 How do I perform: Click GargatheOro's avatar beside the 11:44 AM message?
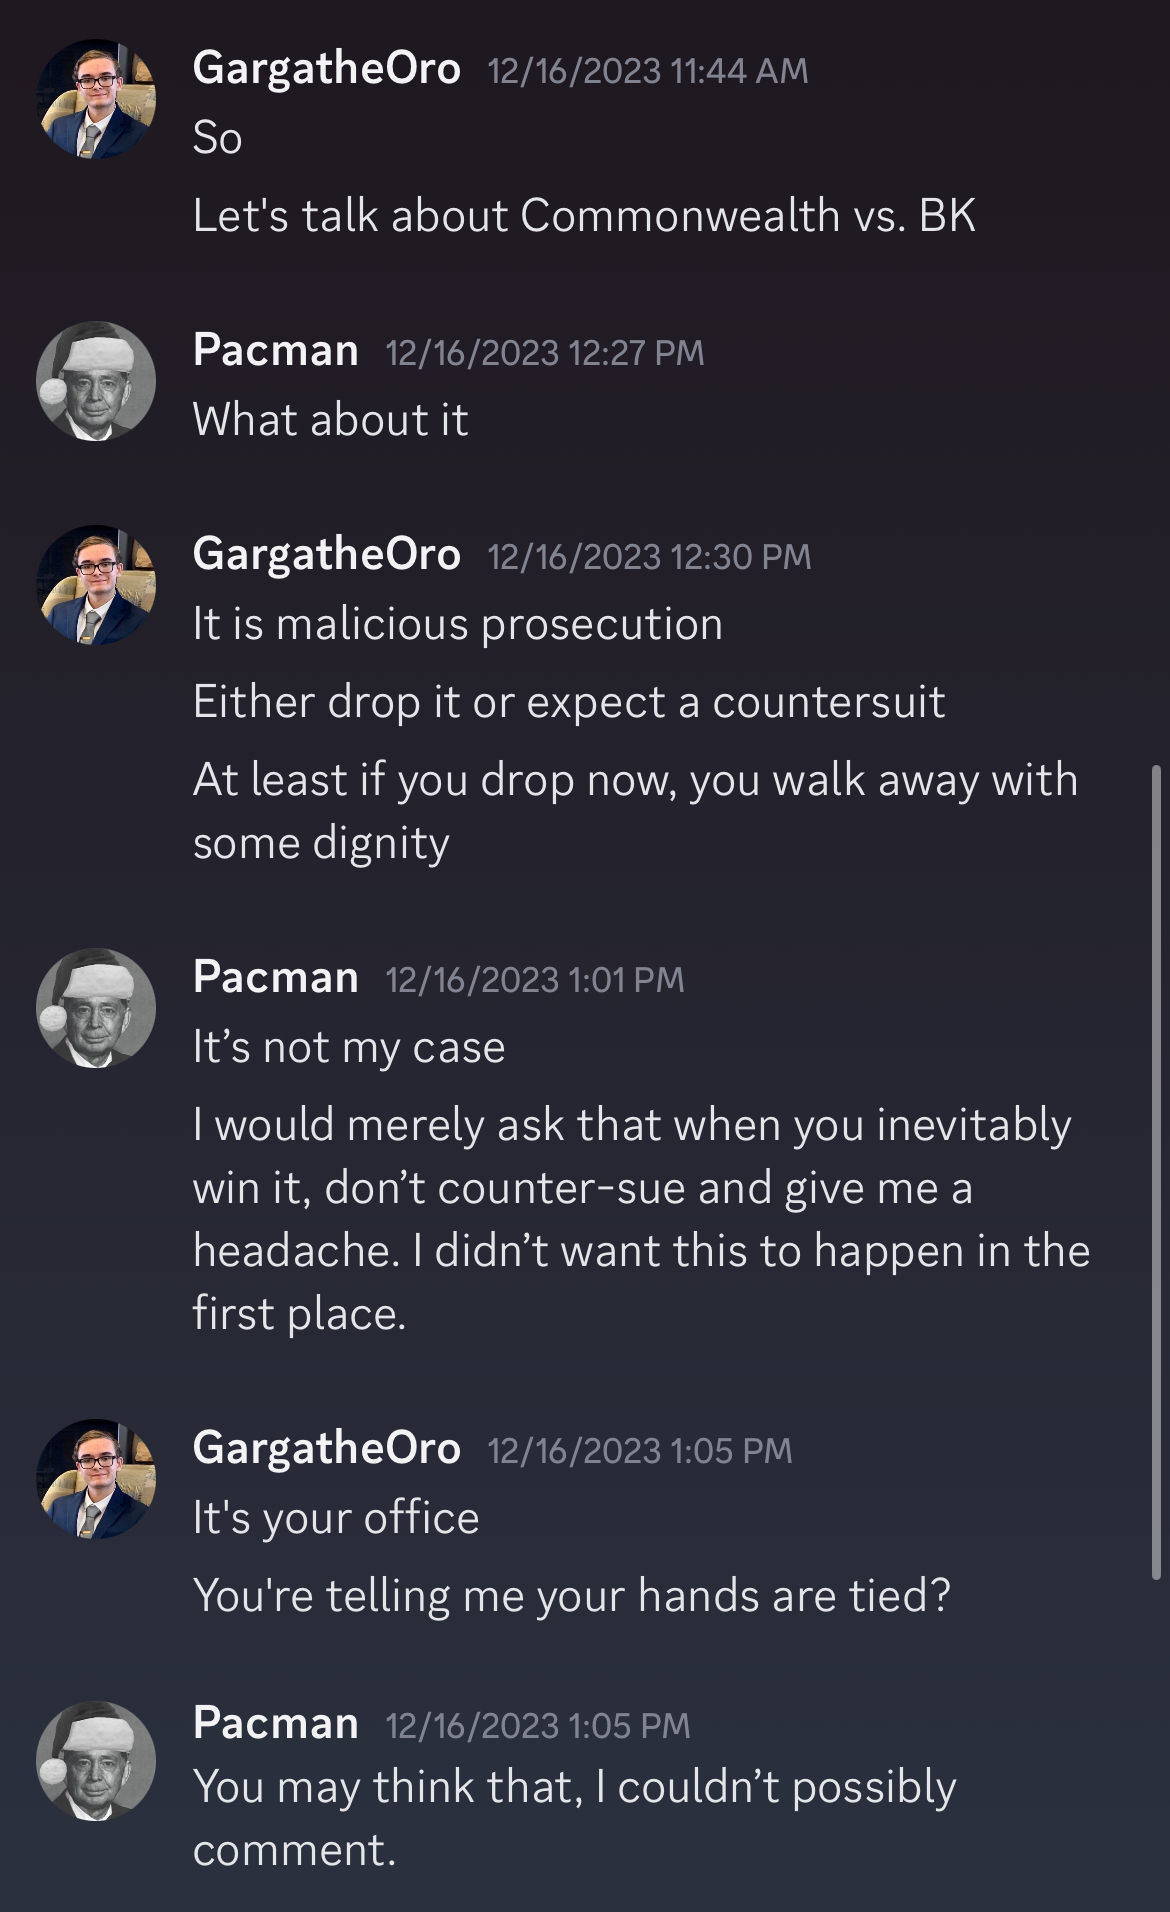click(96, 99)
